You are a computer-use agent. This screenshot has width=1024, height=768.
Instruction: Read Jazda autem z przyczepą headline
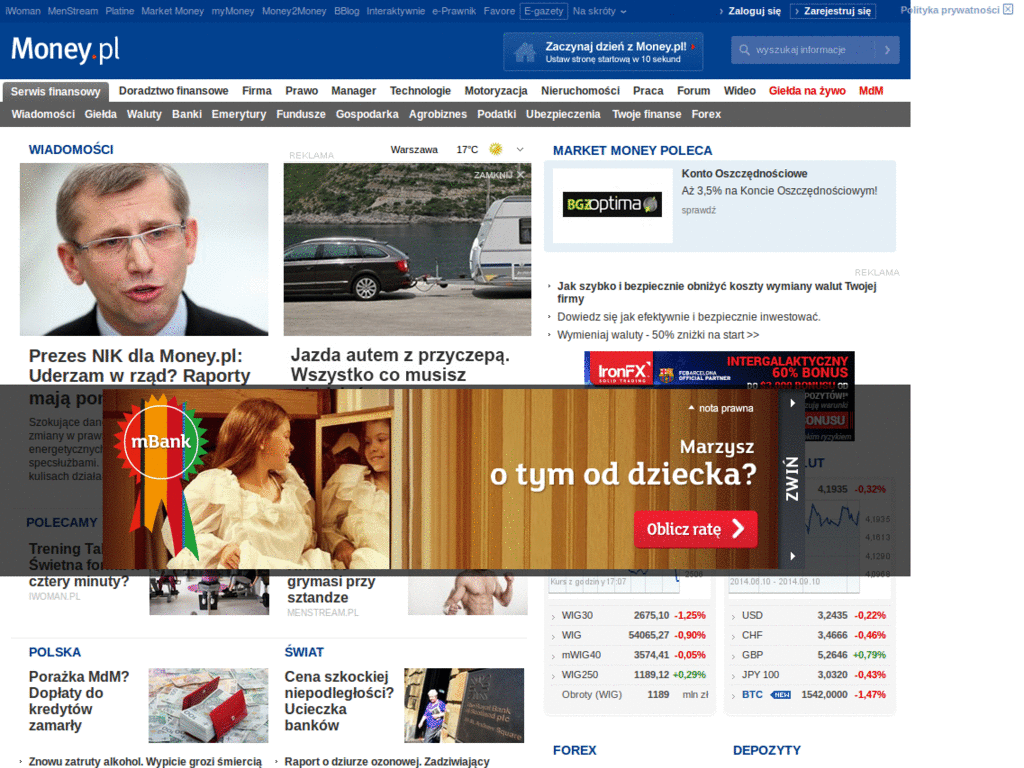tap(400, 364)
